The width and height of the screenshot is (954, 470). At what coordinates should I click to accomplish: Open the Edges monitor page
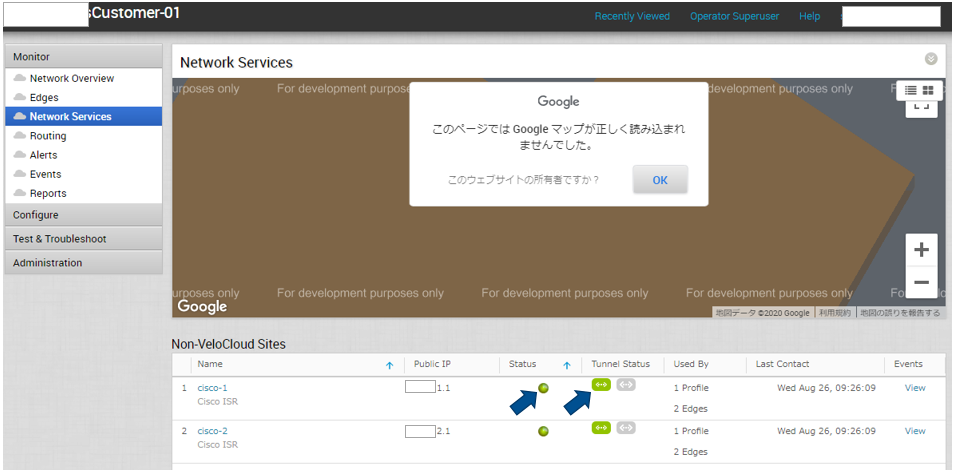(x=44, y=97)
